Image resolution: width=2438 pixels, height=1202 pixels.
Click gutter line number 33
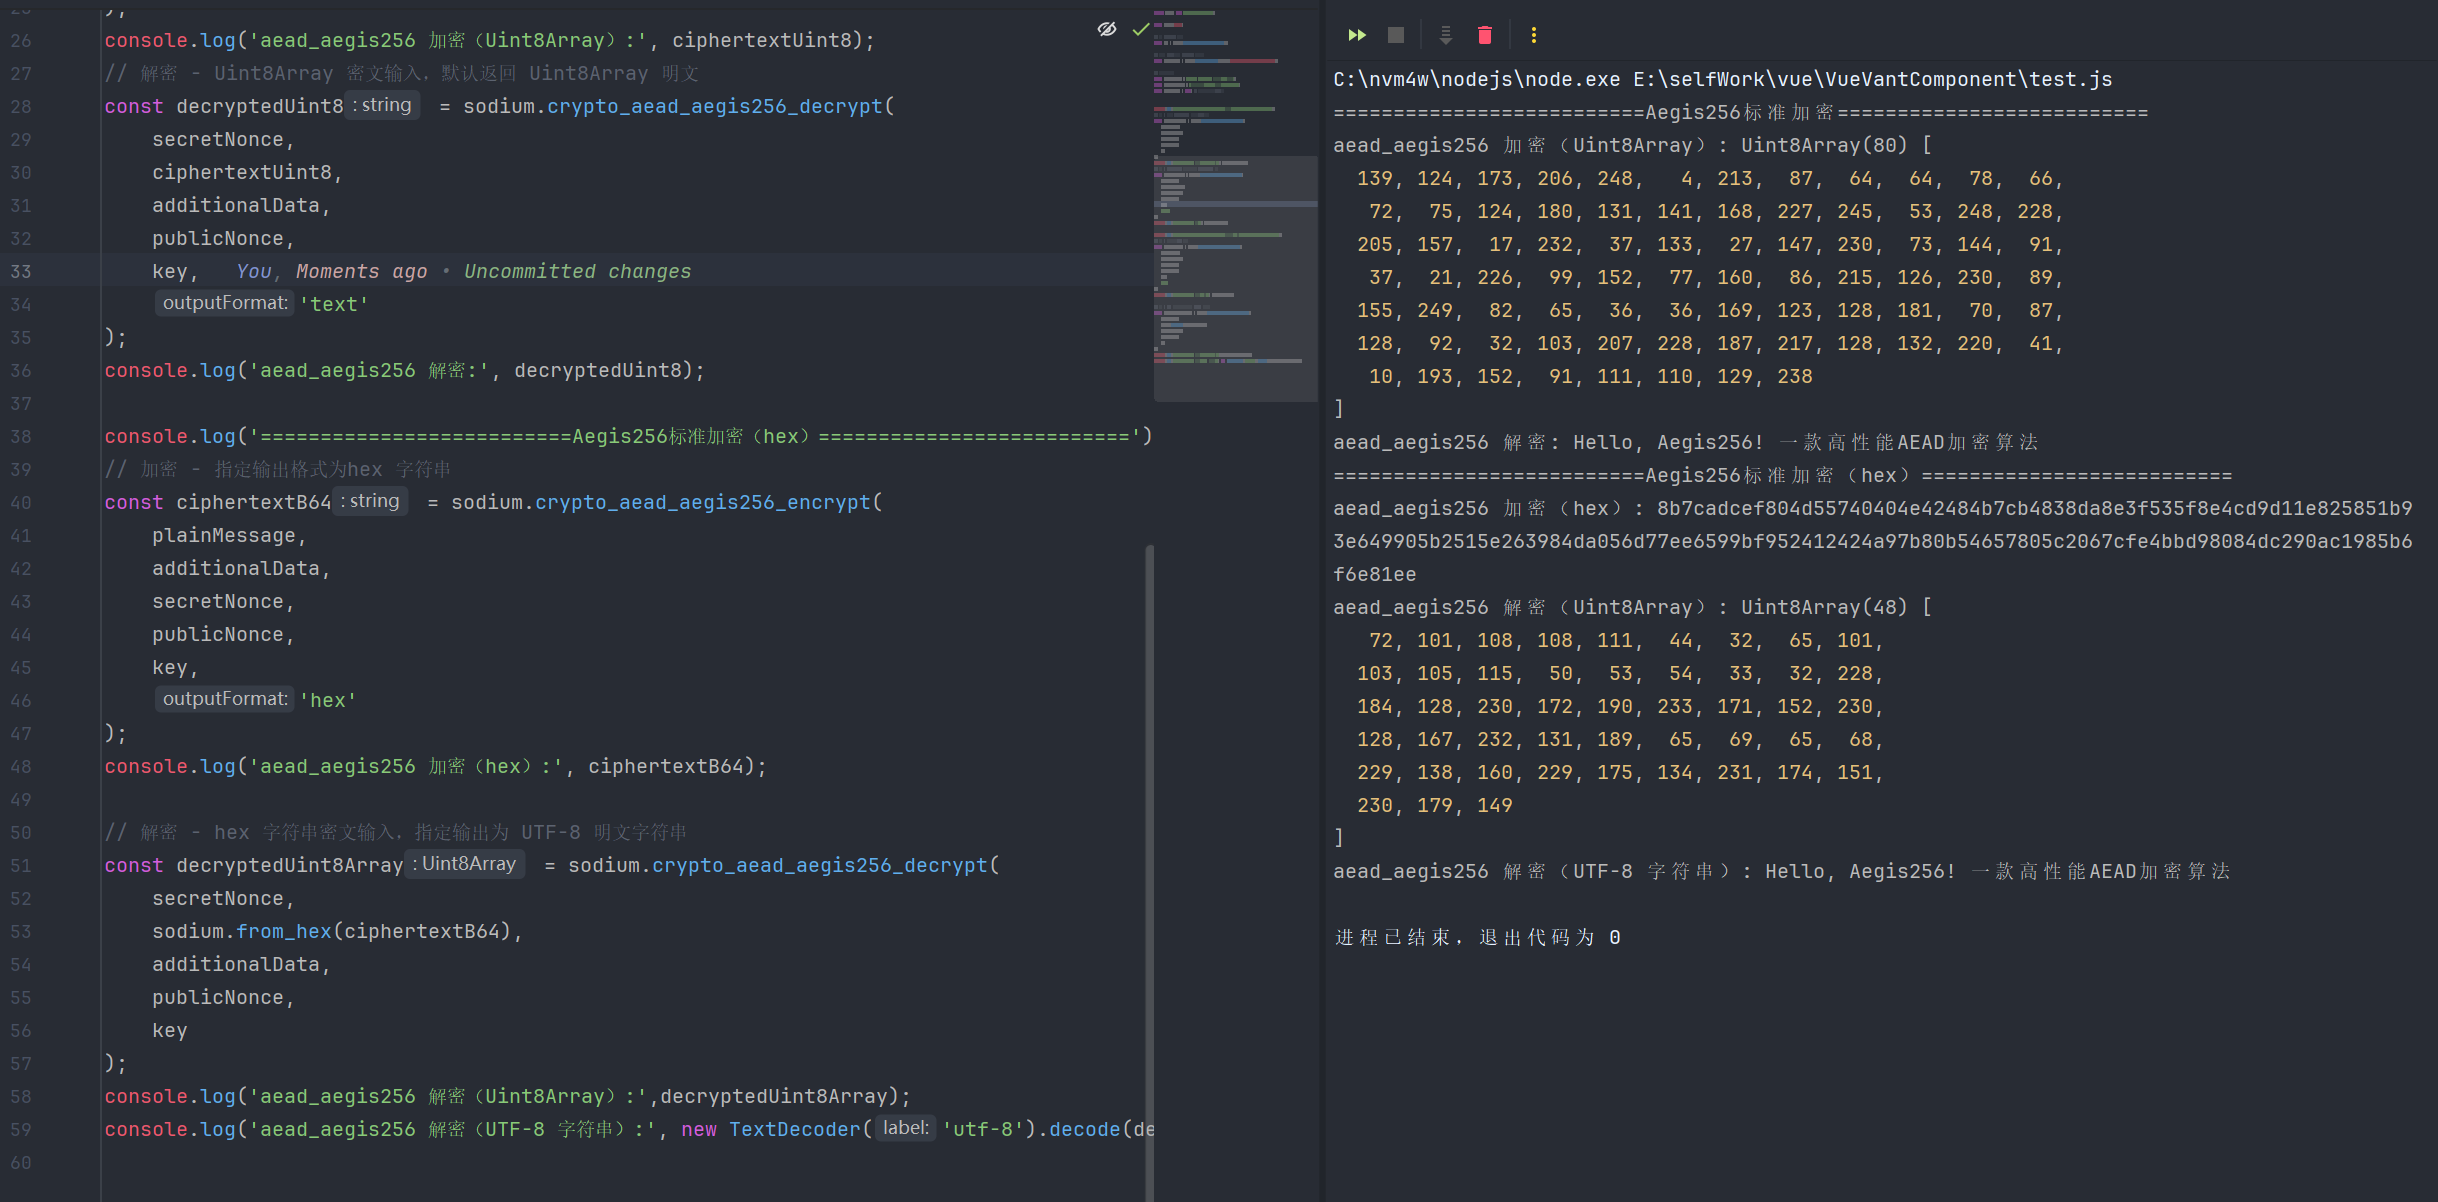(x=21, y=272)
